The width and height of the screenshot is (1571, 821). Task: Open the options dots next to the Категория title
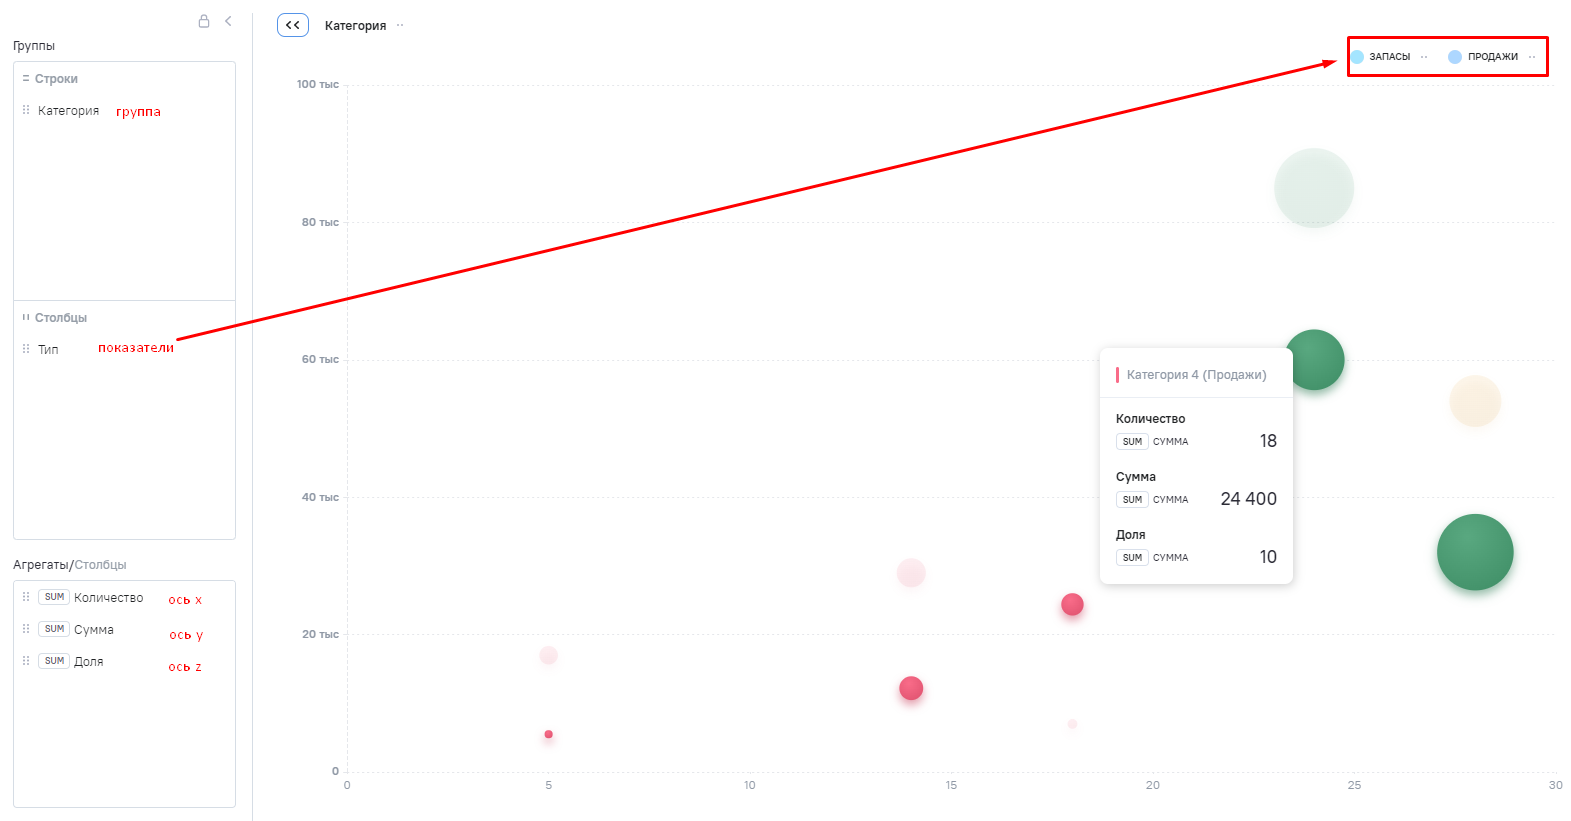[400, 26]
